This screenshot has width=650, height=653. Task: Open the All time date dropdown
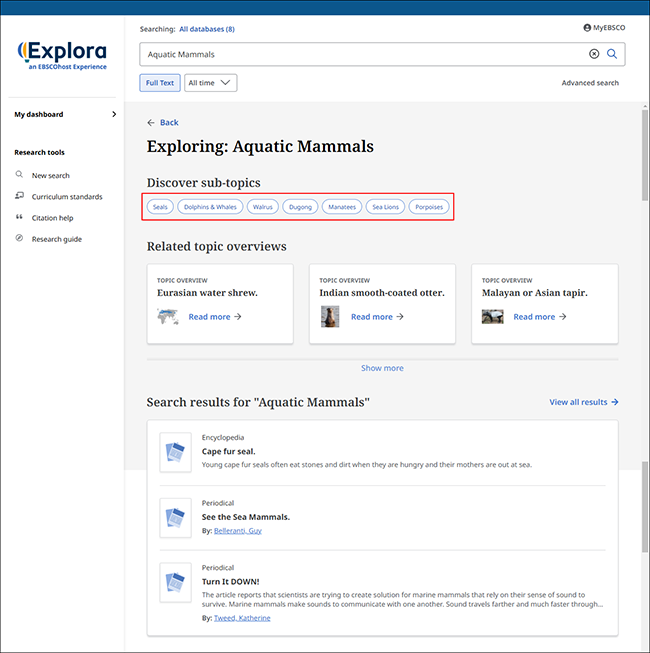coord(211,83)
